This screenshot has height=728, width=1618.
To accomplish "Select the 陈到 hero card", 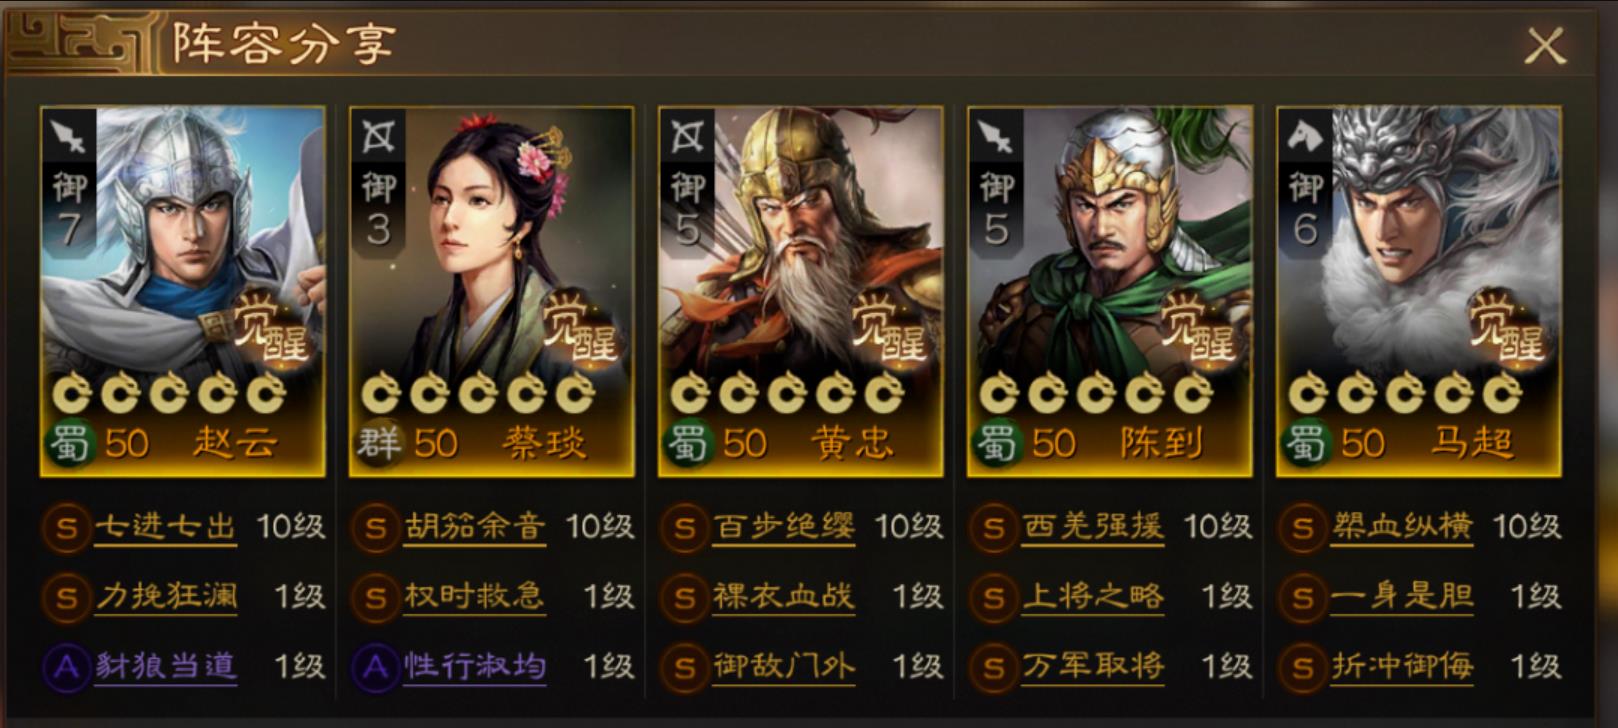I will tap(1109, 291).
